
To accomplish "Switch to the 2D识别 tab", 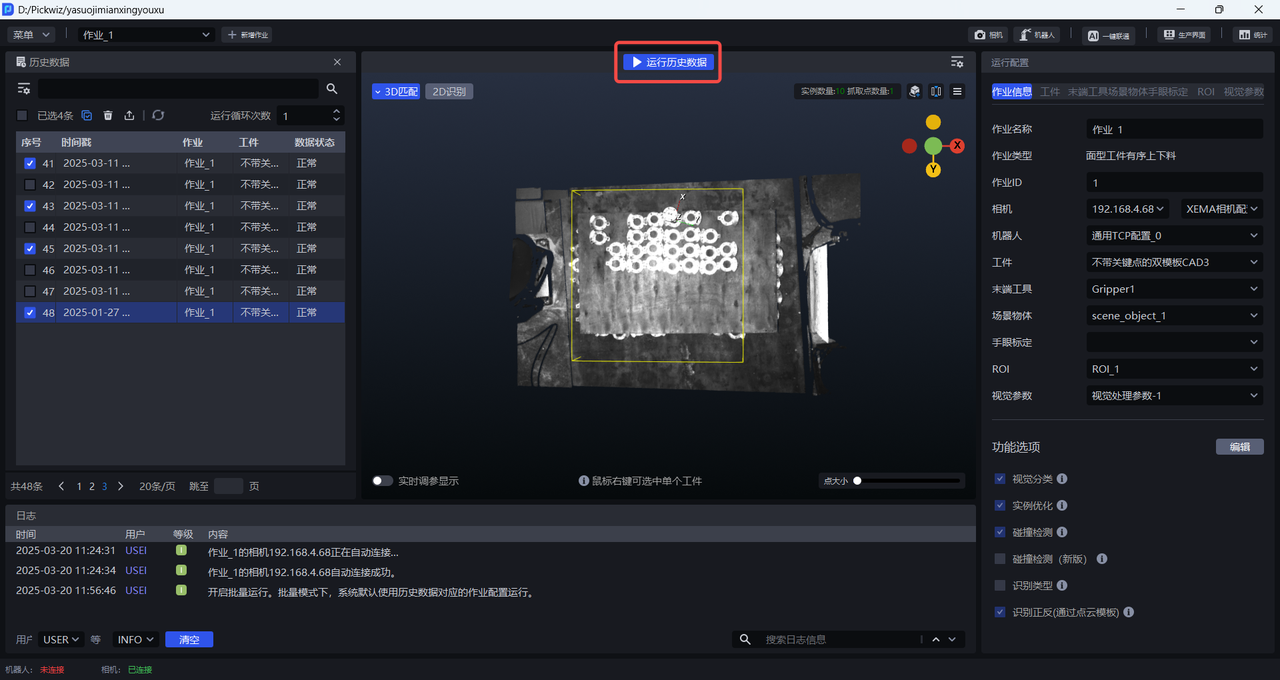I will point(449,92).
